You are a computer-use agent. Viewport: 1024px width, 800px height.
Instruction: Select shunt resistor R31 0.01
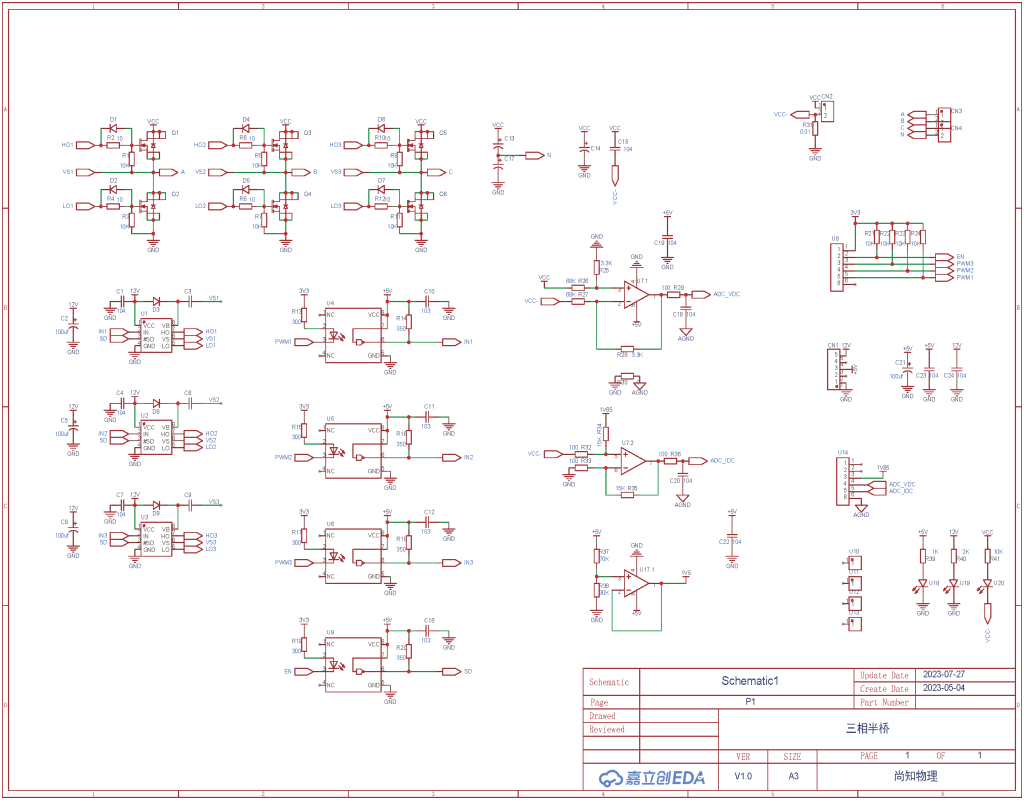(x=815, y=128)
